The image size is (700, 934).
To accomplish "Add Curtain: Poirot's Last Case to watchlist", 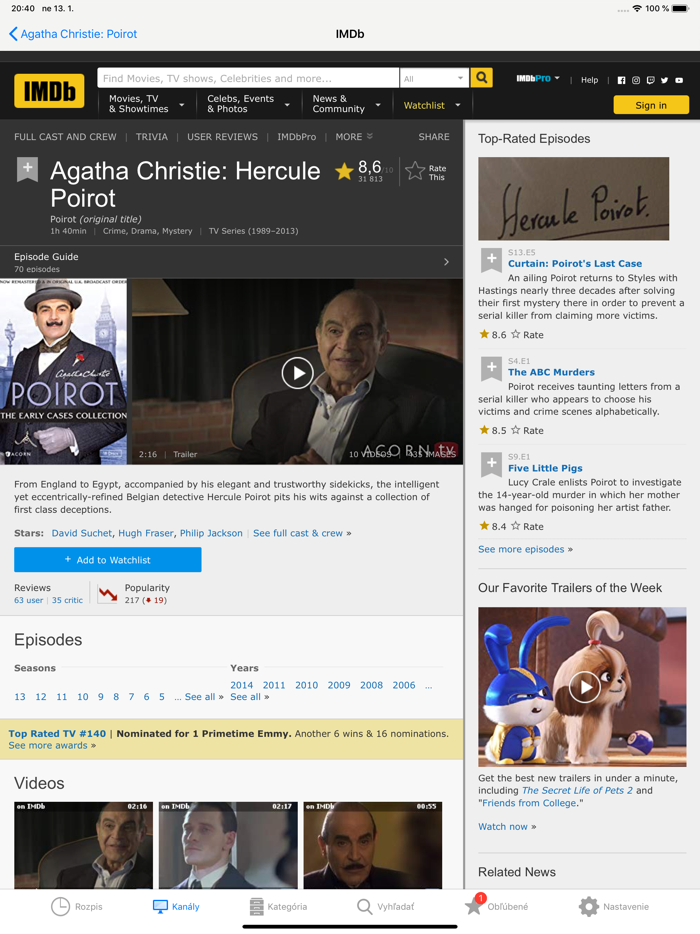I will click(x=491, y=260).
